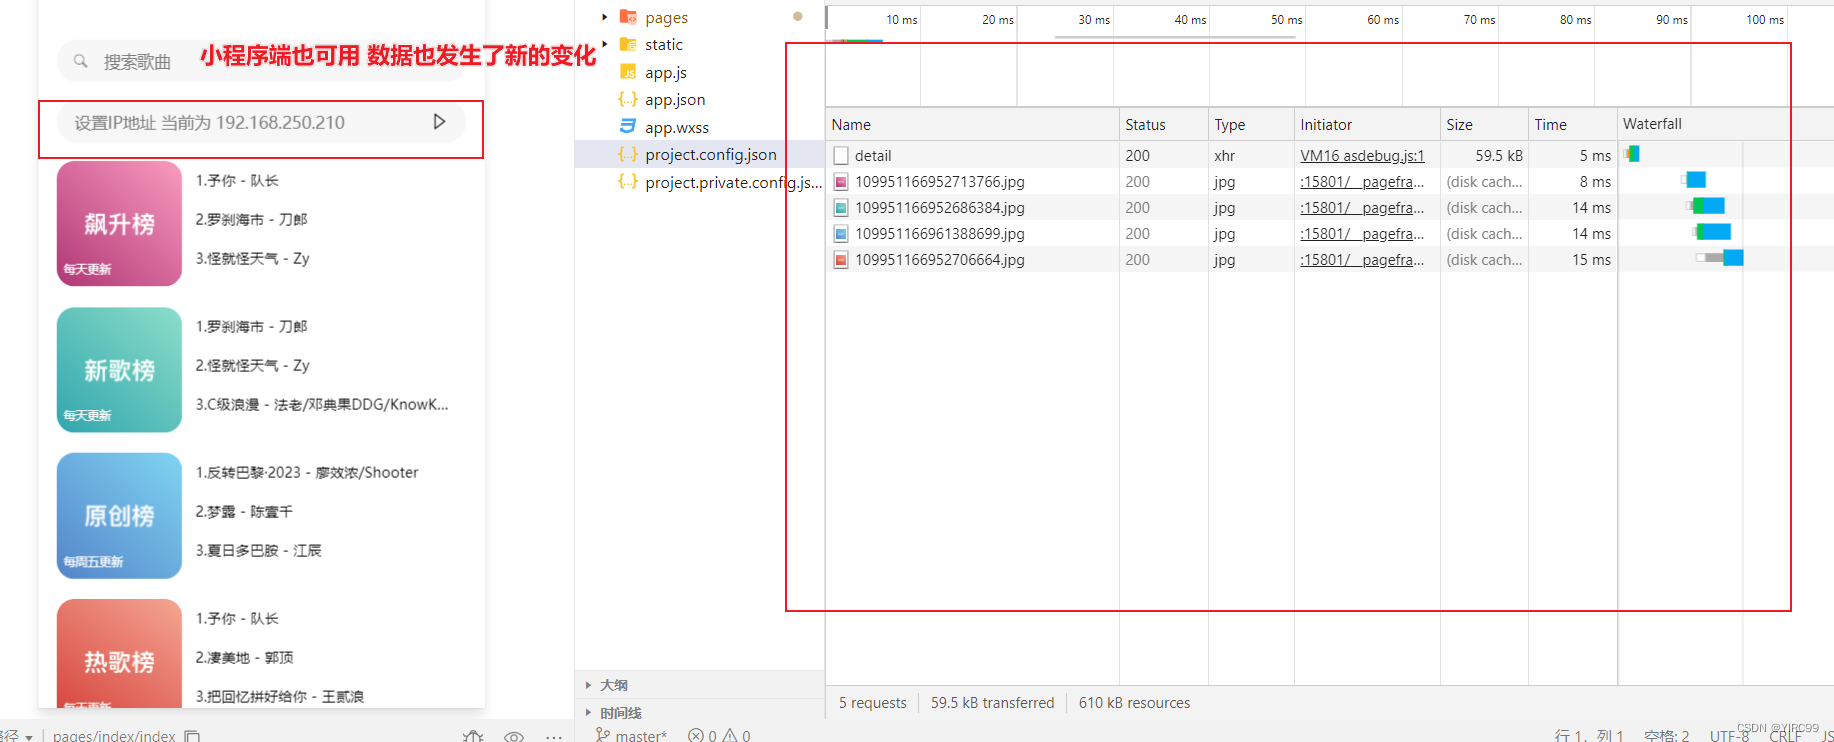This screenshot has width=1834, height=742.
Task: Select song '2.梦露 - 陈壹千'
Action: [x=244, y=511]
